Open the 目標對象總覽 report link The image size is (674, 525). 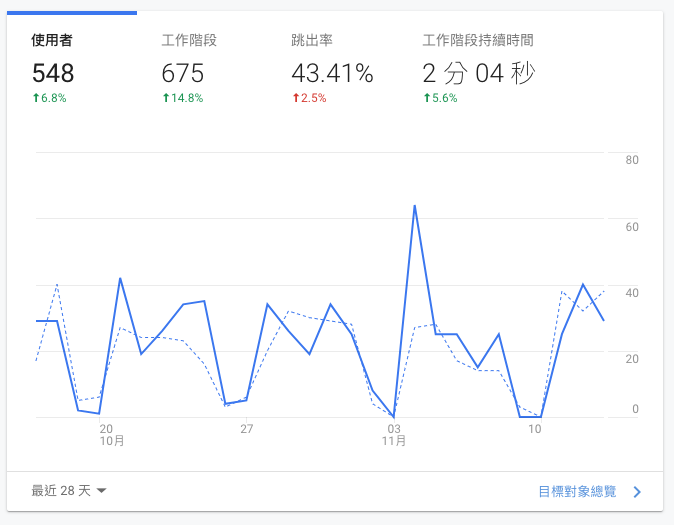point(577,491)
